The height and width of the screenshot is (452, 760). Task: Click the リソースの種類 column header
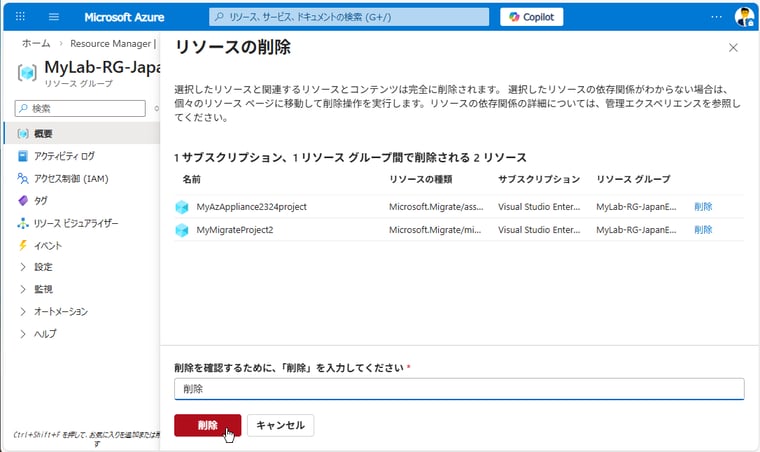tap(420, 179)
